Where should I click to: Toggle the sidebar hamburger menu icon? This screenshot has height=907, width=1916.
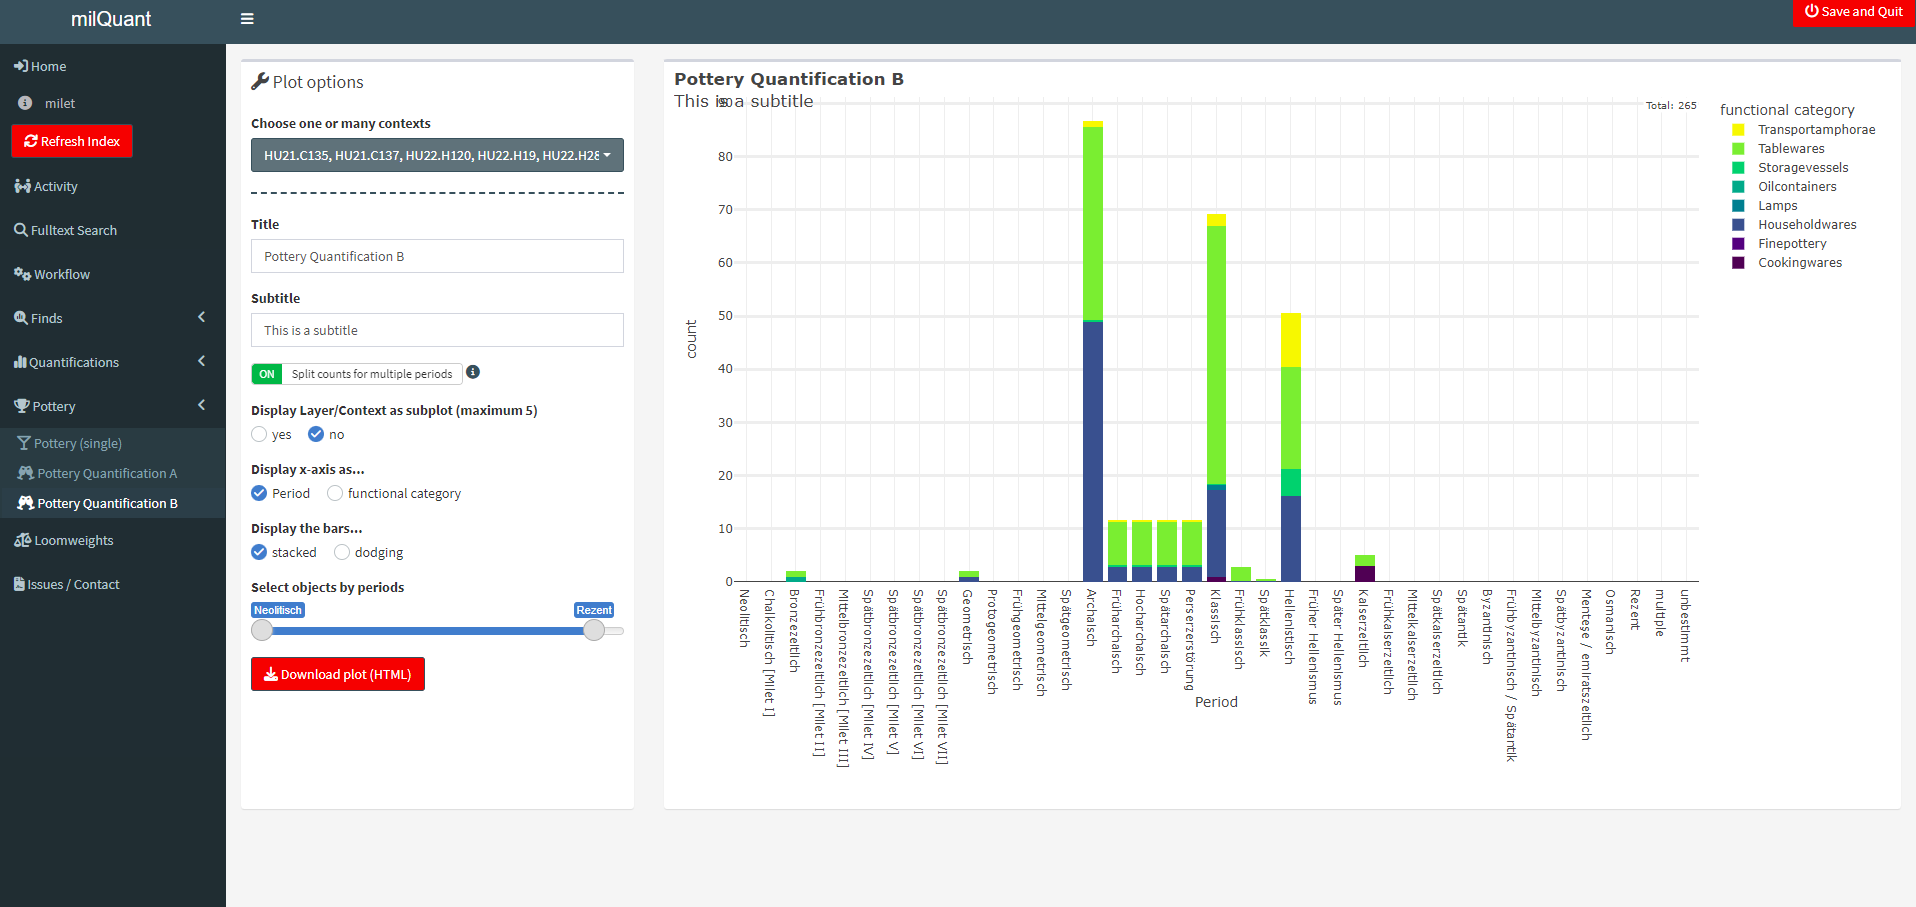[x=247, y=19]
